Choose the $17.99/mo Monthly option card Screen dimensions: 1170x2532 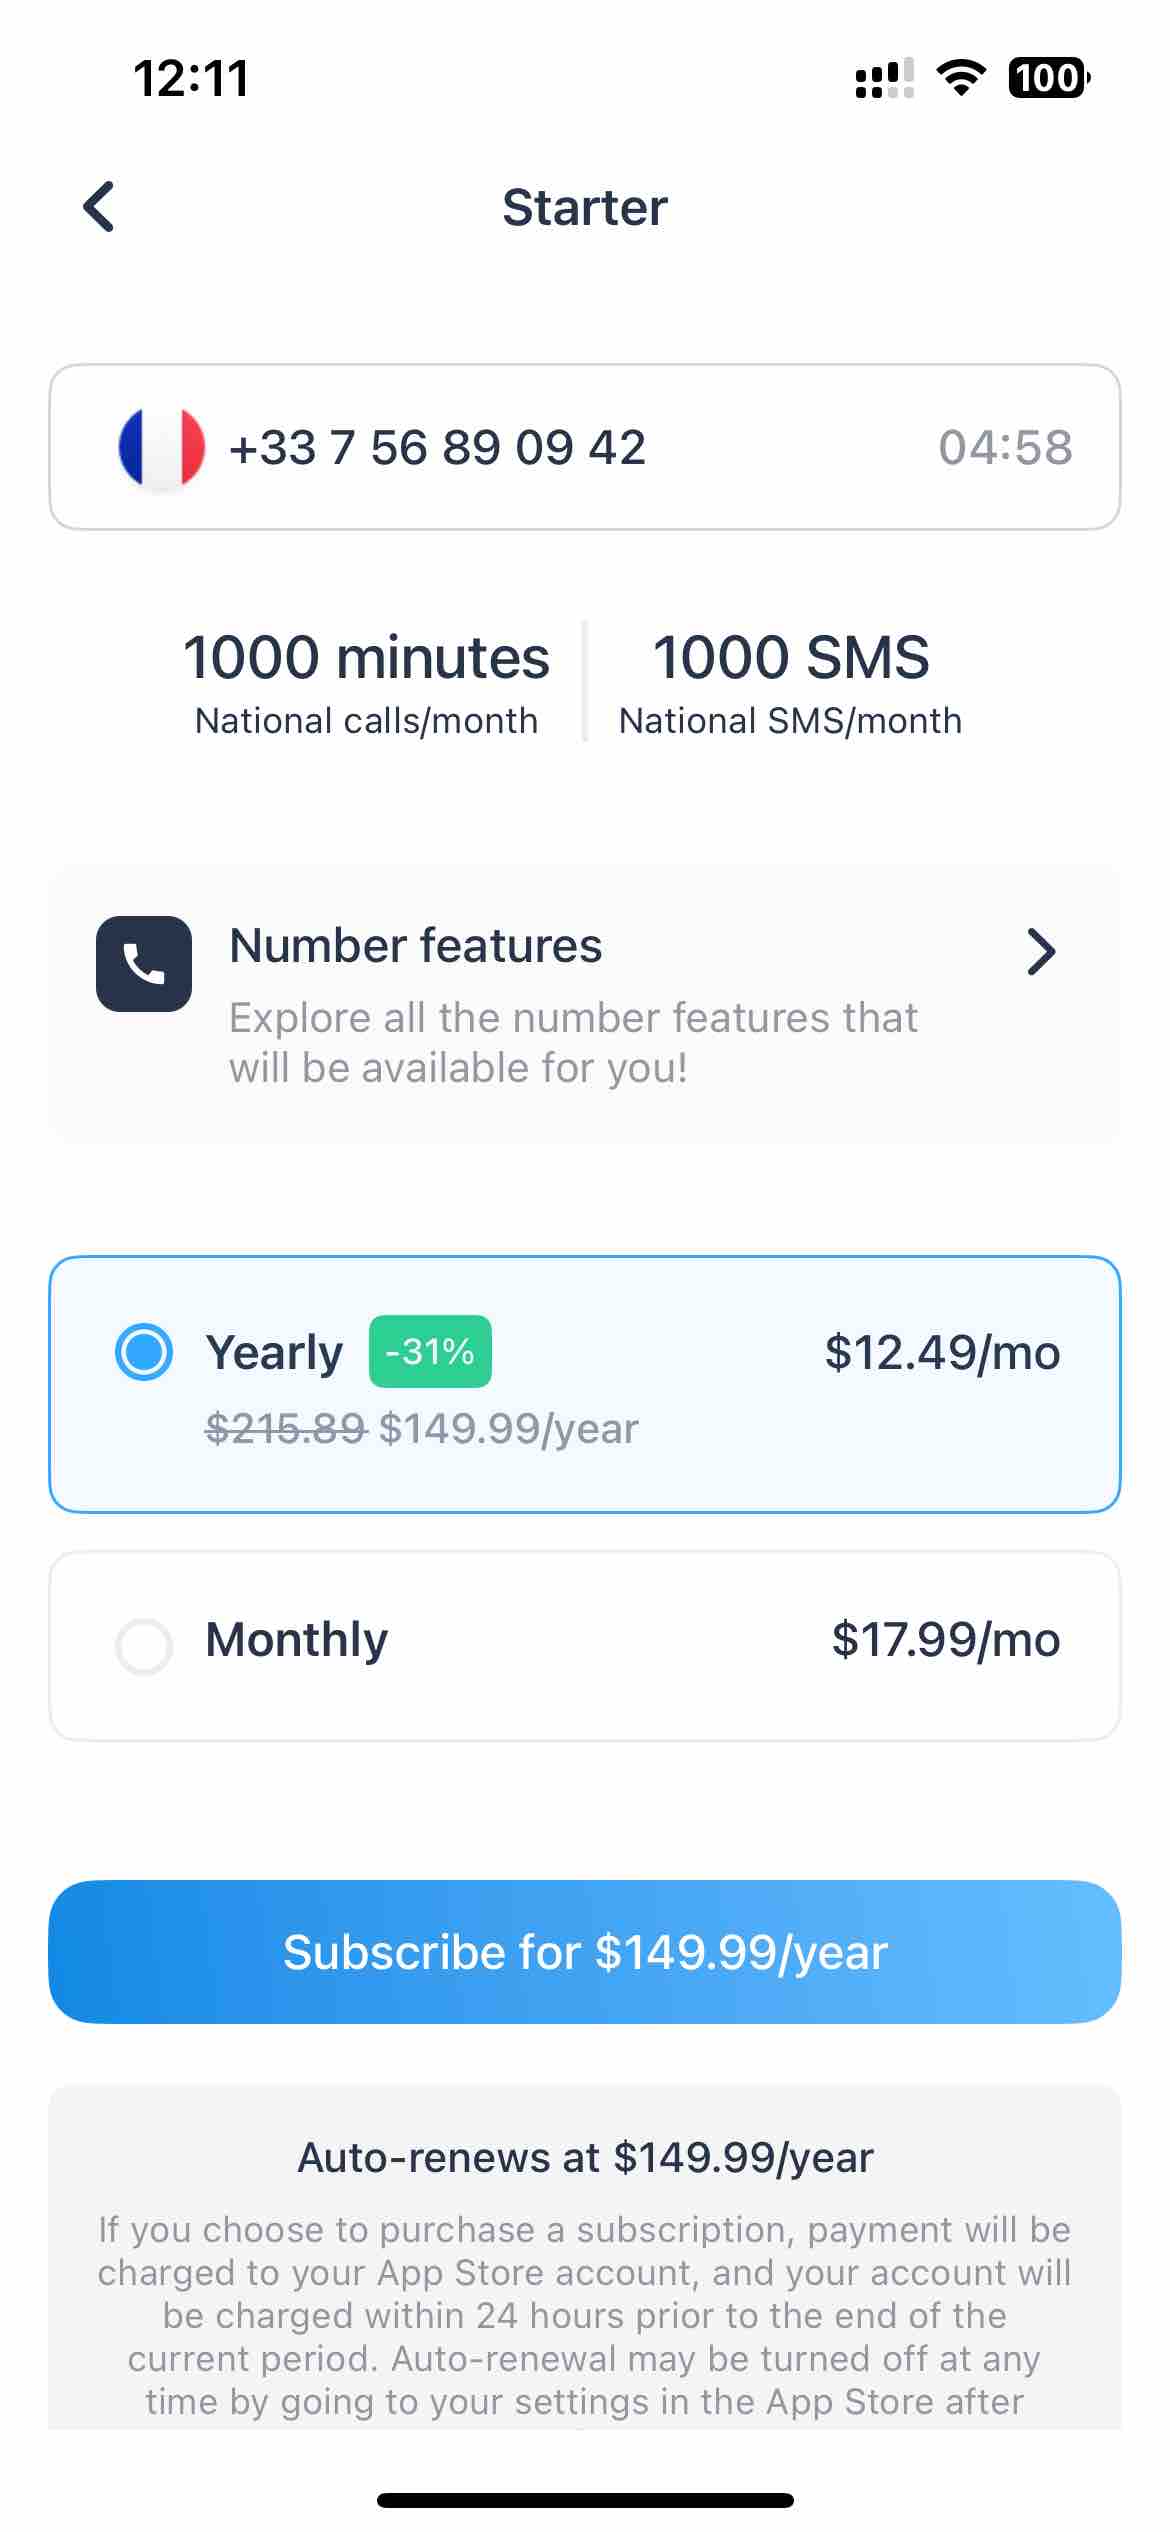point(585,1646)
